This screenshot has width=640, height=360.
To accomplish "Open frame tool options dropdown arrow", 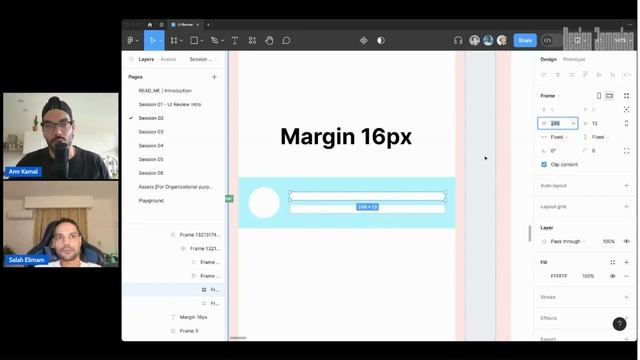I will click(181, 41).
